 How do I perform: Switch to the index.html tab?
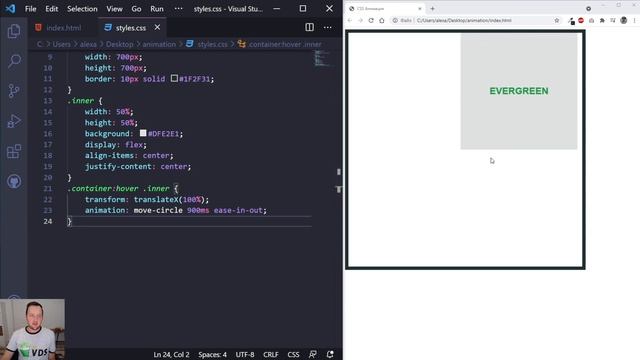coord(58,28)
